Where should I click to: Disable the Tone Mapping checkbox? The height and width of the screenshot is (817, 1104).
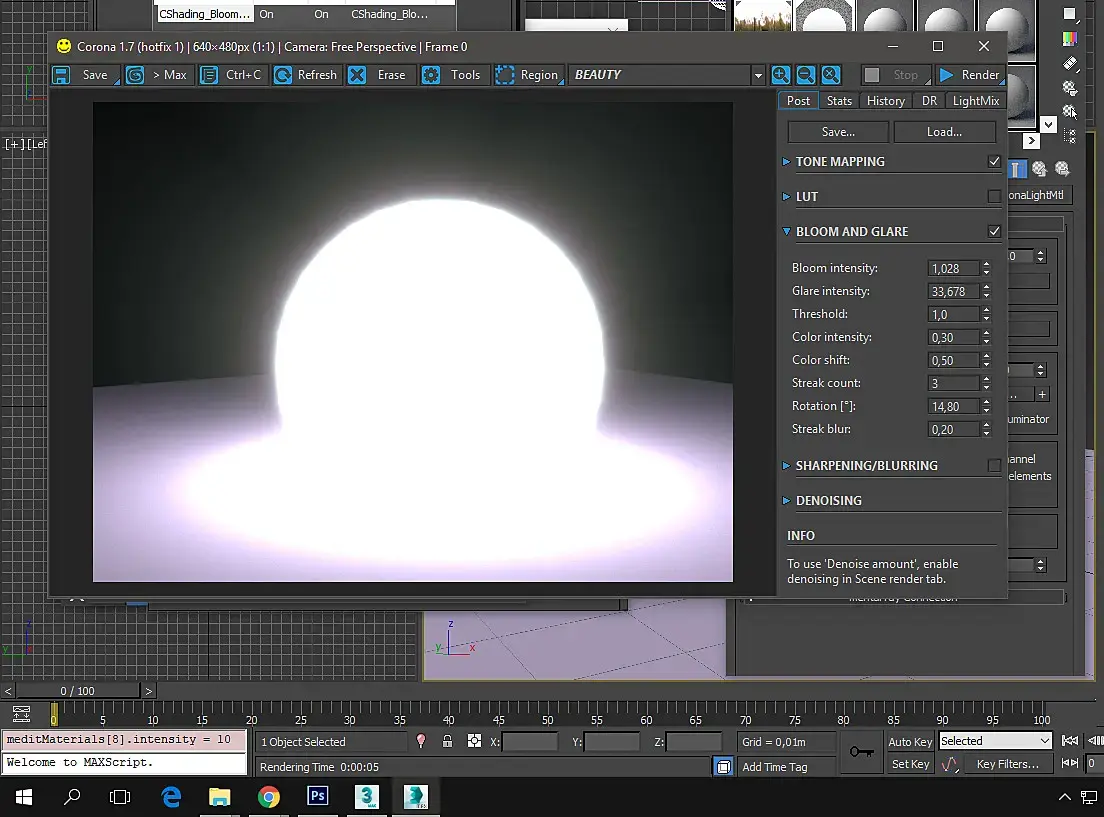(x=994, y=161)
